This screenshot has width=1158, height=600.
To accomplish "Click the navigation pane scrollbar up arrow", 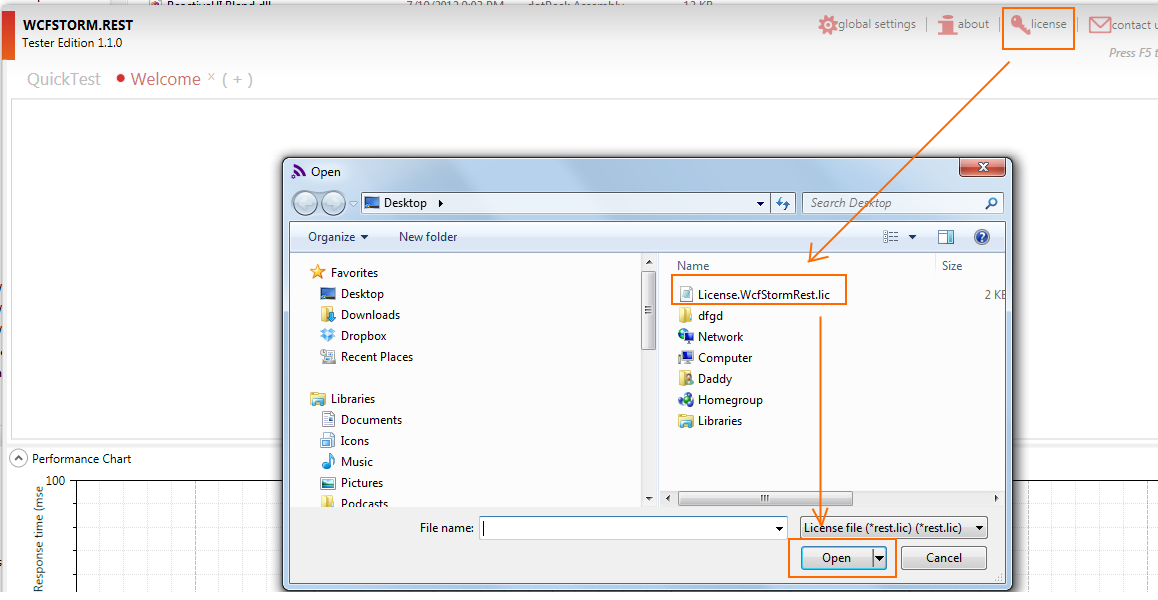I will point(649,262).
